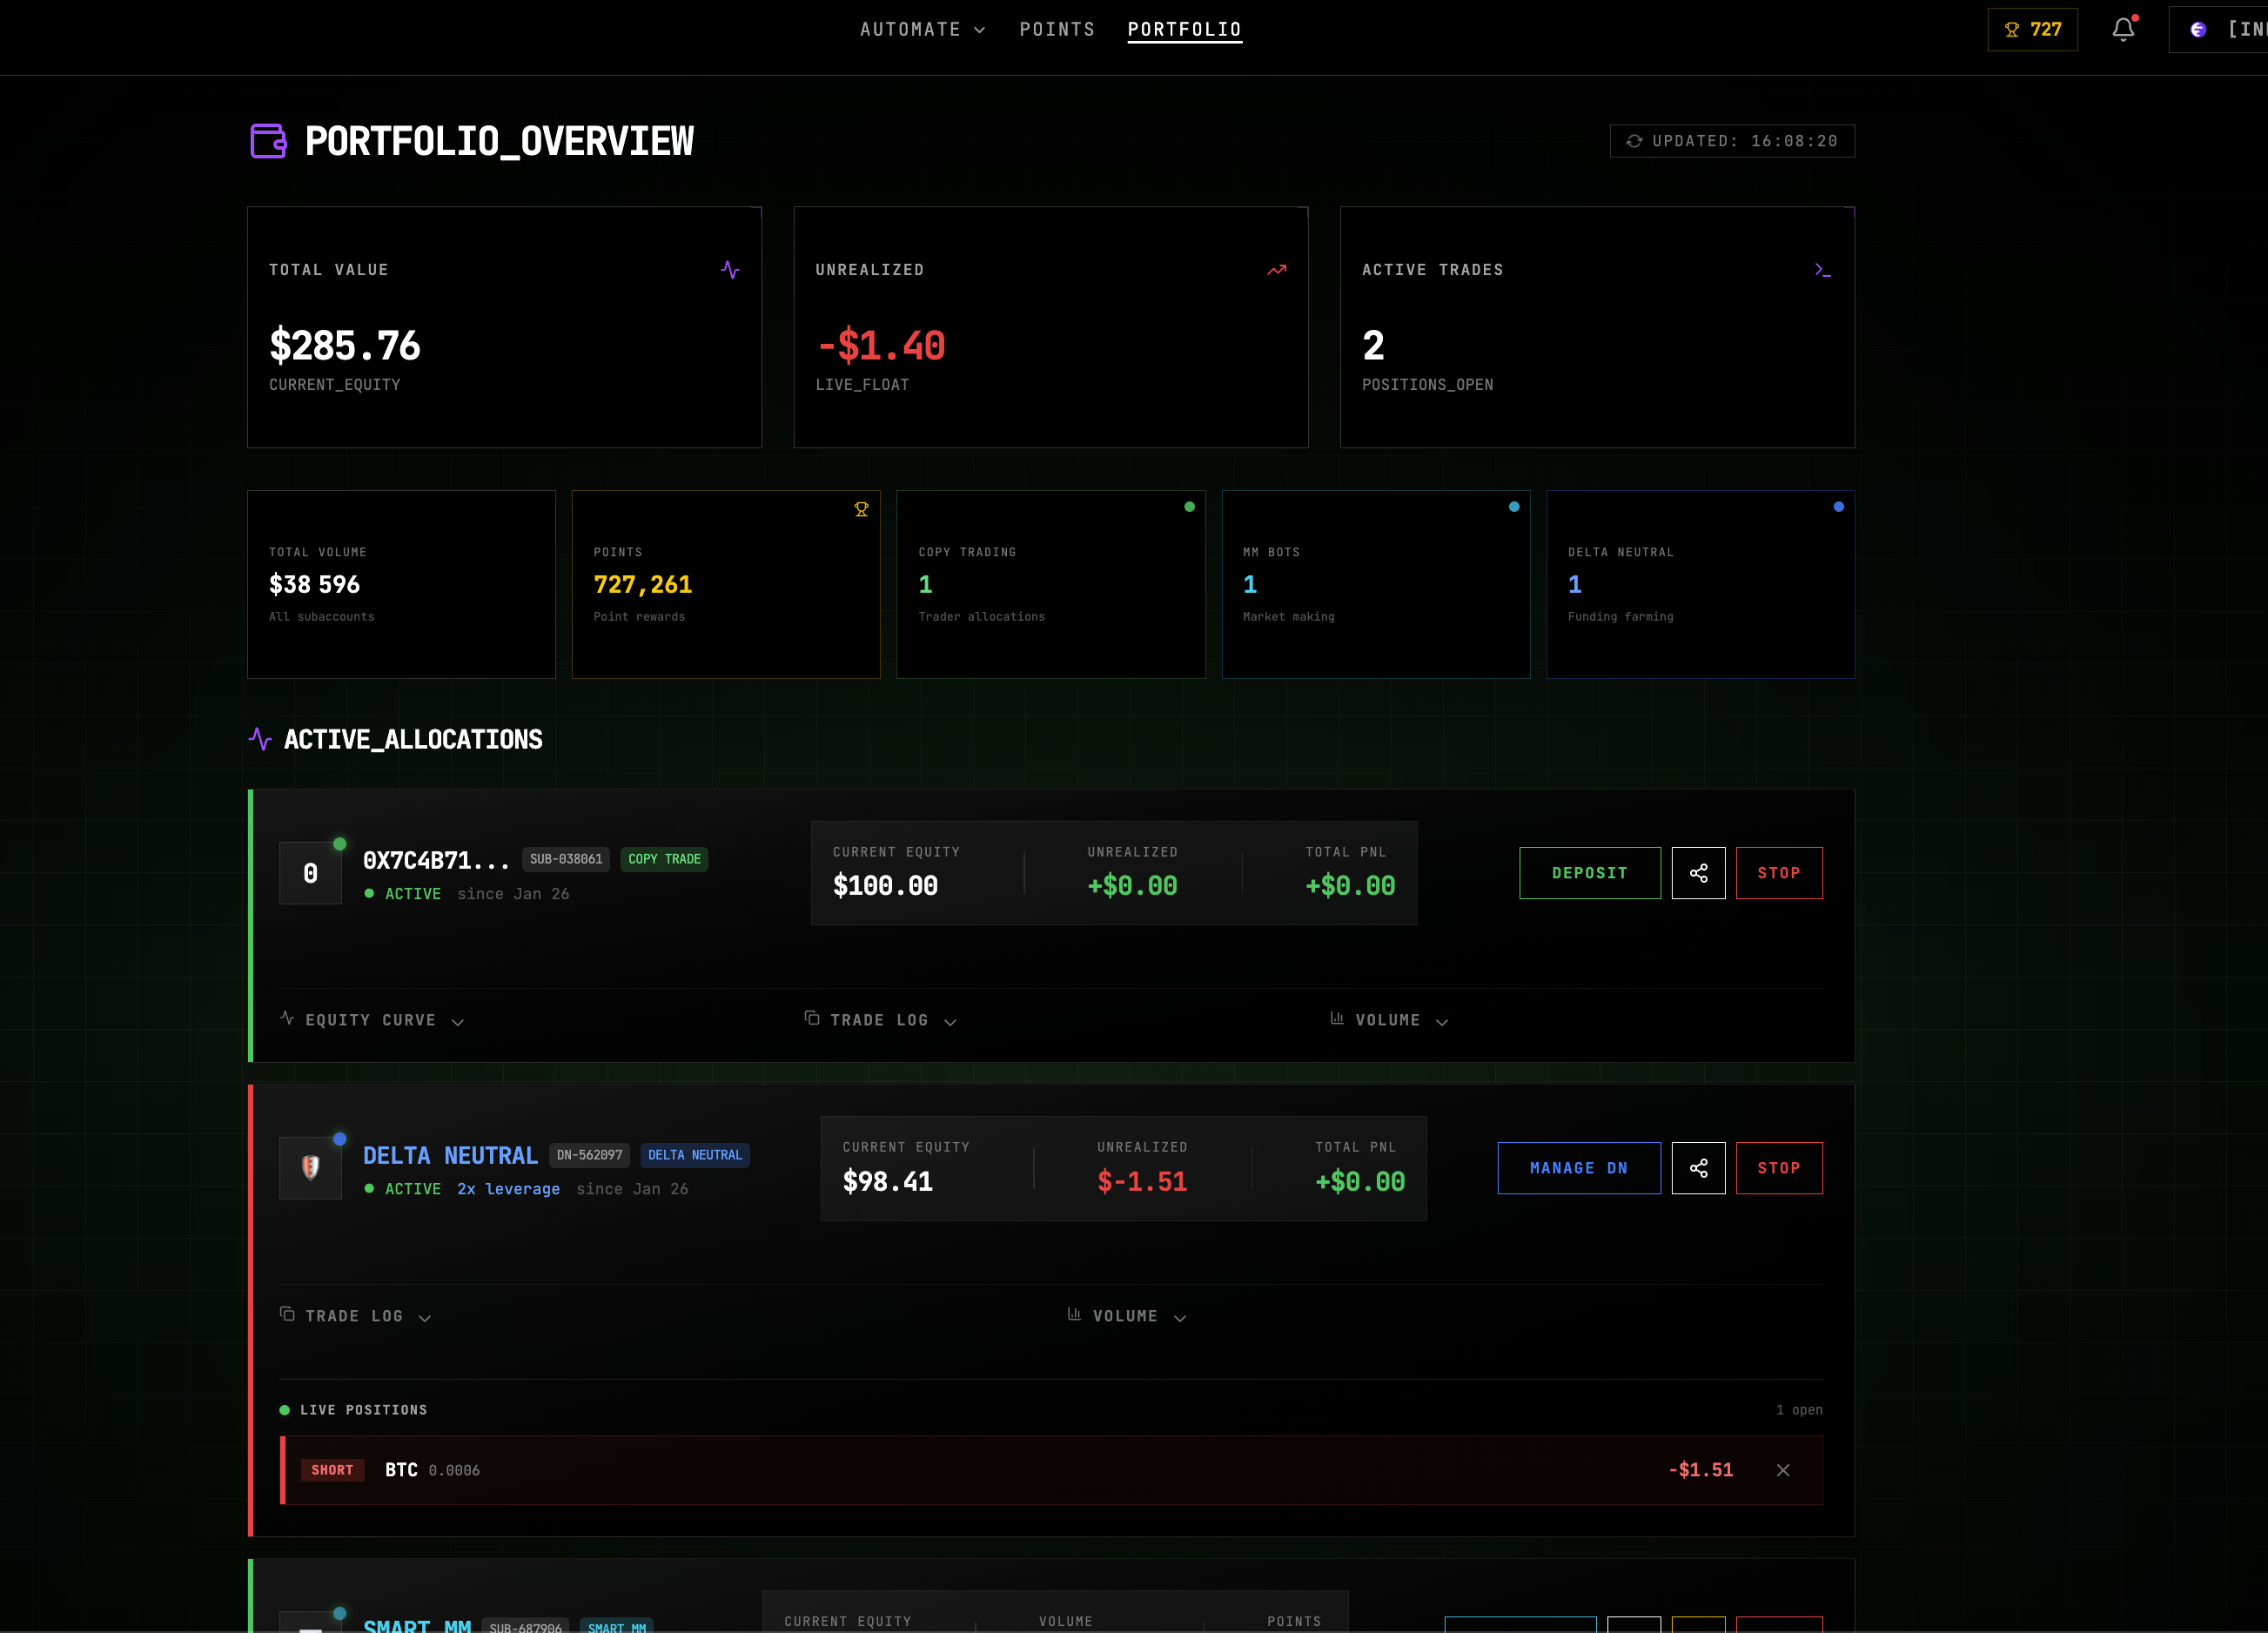The image size is (2268, 1633).
Task: Click the Manage DN button
Action: coord(1578,1168)
